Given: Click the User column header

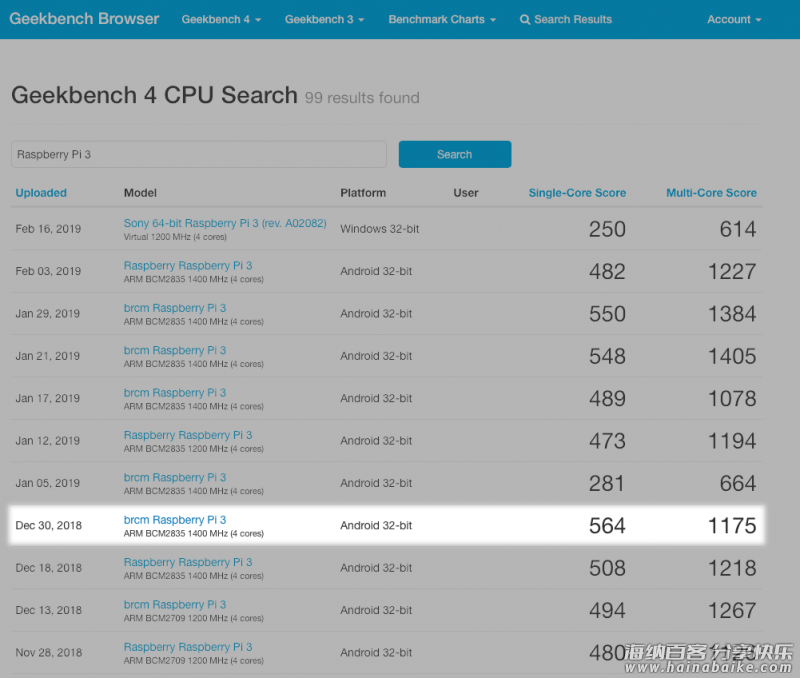Looking at the screenshot, I should point(466,193).
